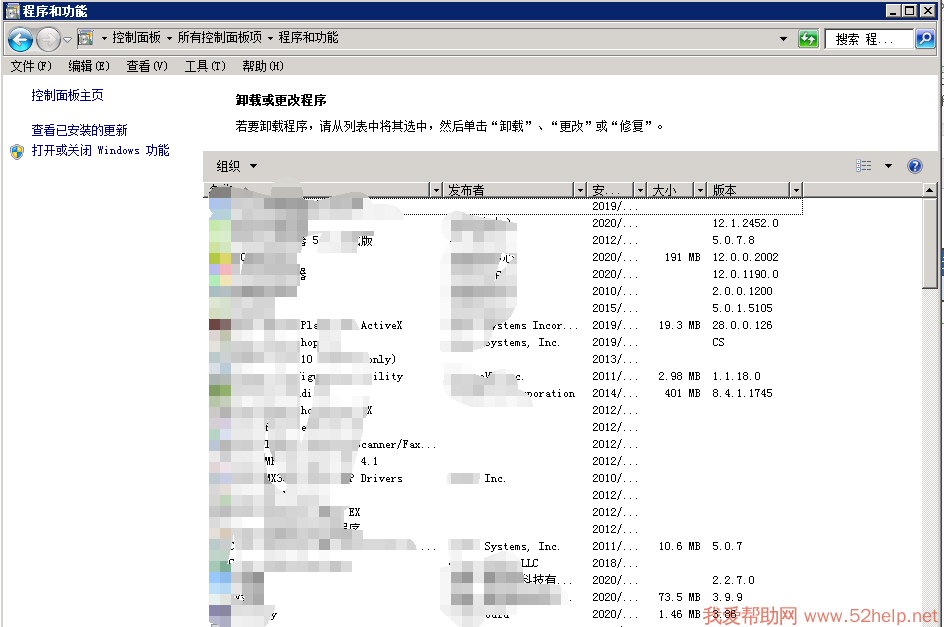
Task: Open the blue help question-mark icon
Action: click(914, 166)
